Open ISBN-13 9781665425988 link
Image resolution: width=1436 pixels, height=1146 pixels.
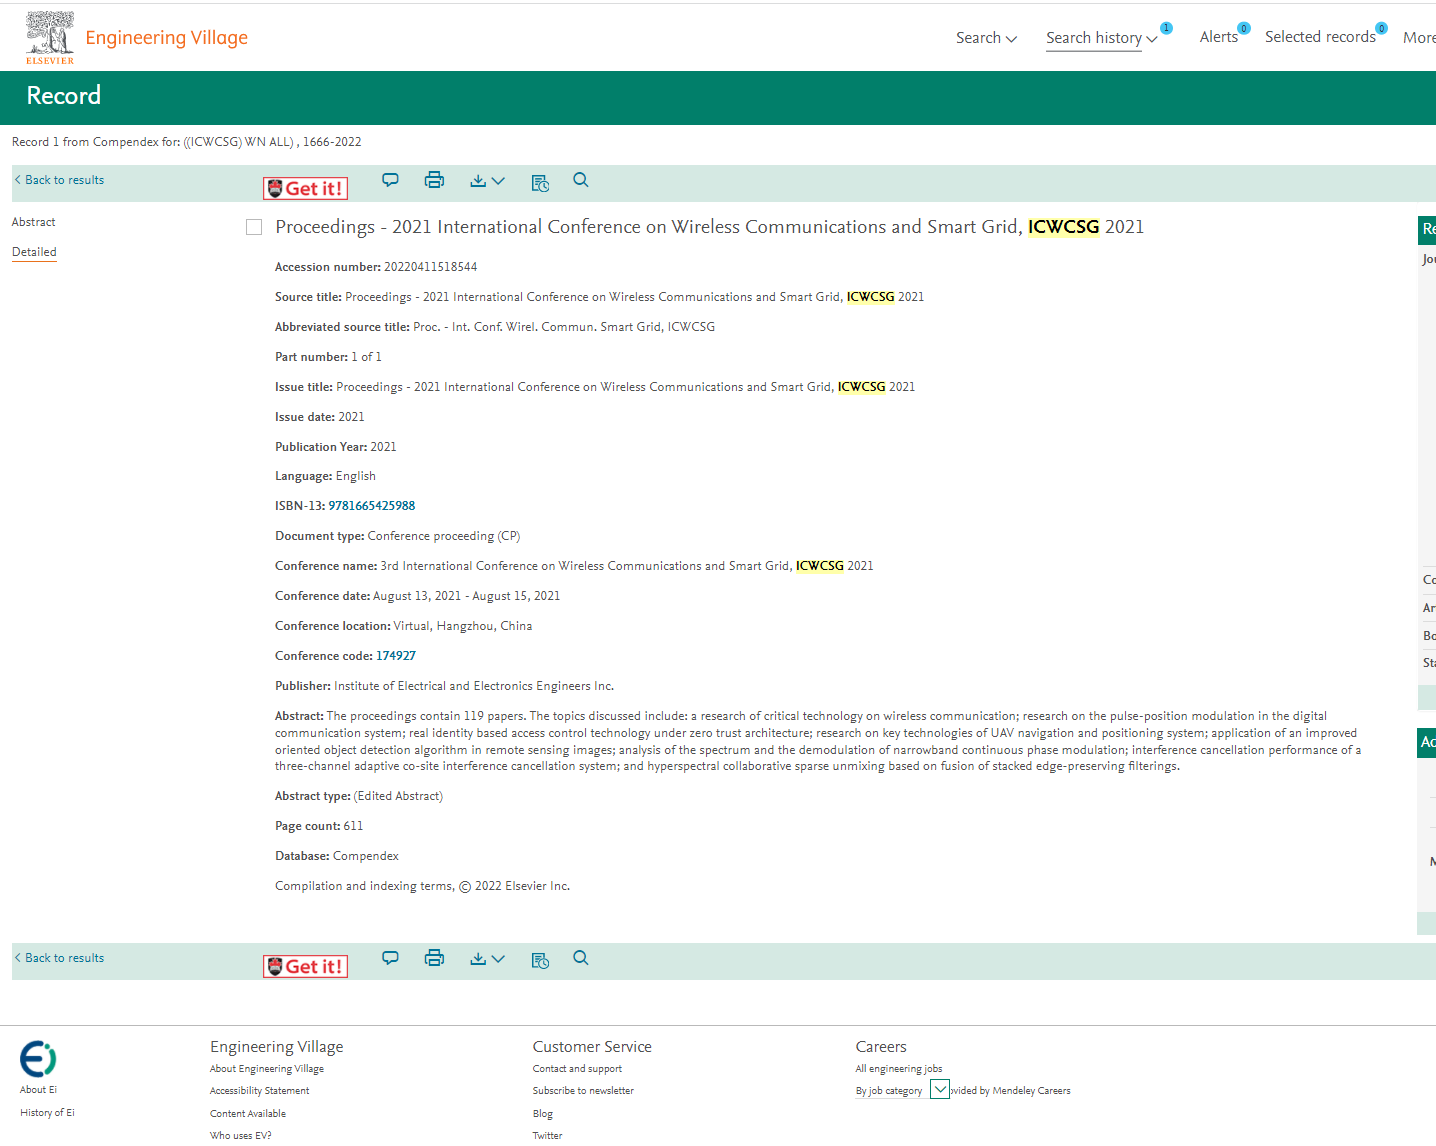372,506
